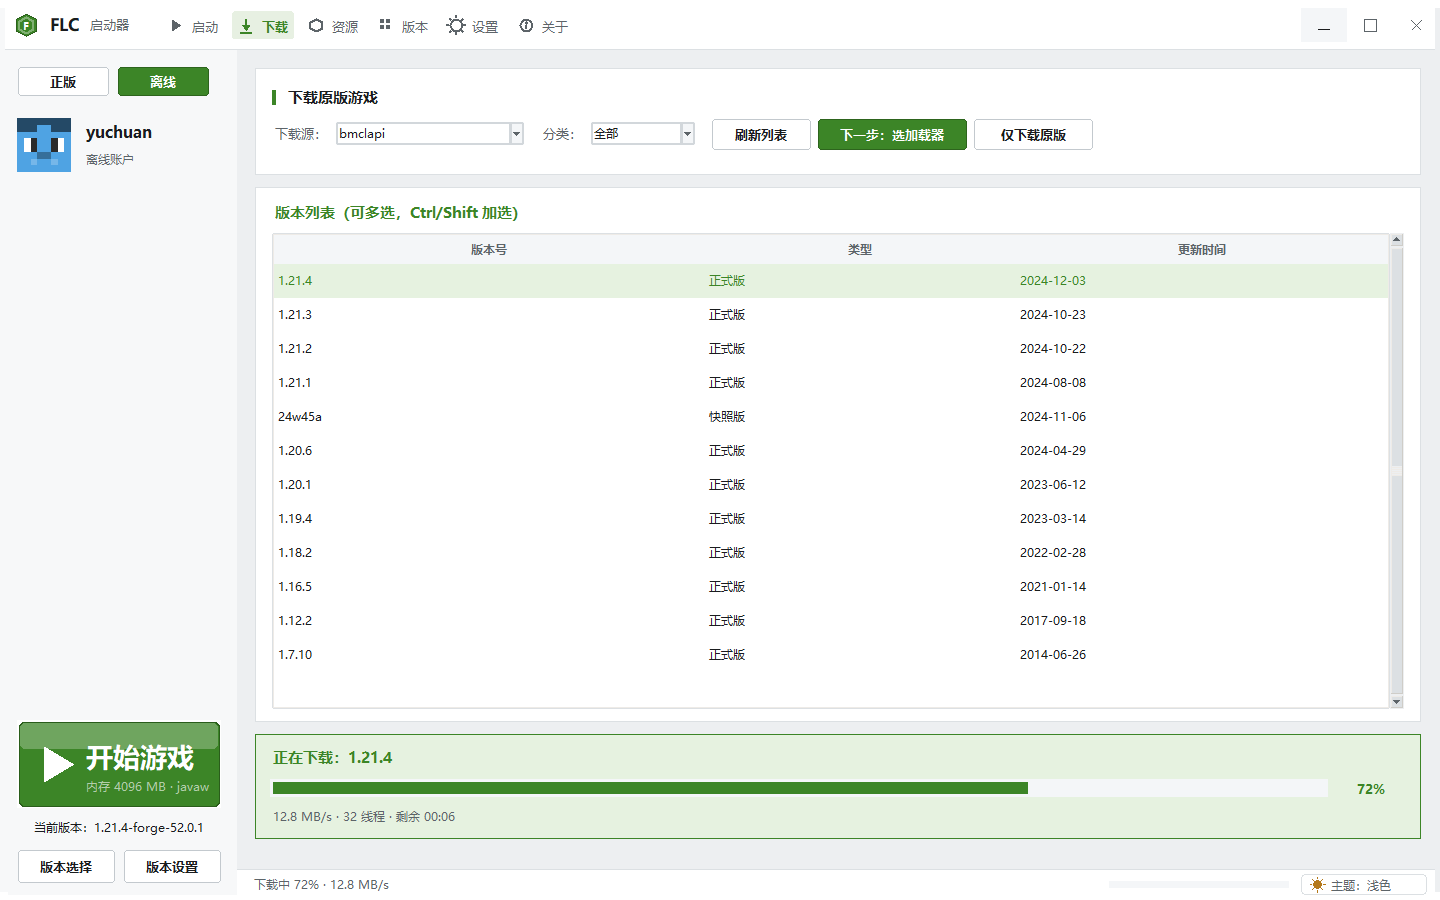
Task: Switch account mode to 正版
Action: tap(63, 82)
